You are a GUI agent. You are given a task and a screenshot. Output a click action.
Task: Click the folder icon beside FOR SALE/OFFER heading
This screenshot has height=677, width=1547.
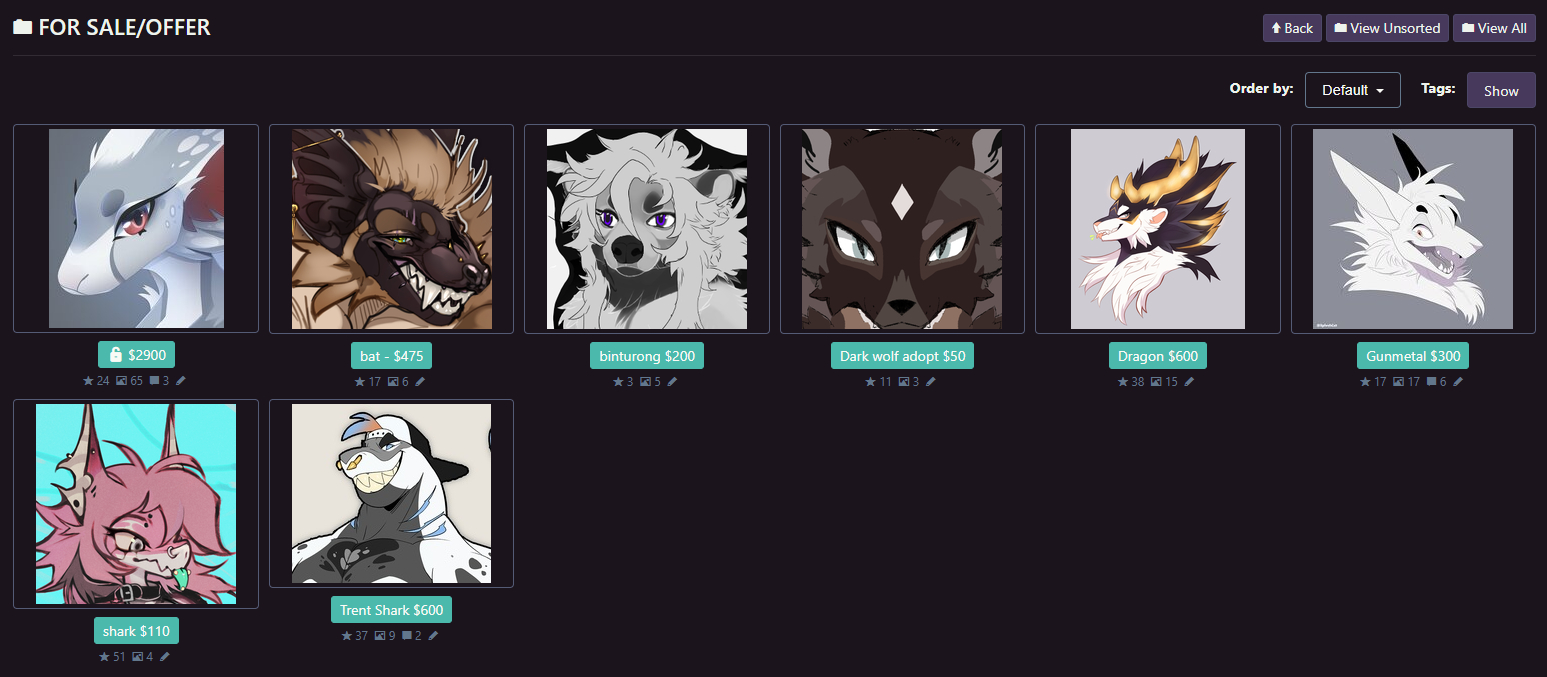tap(22, 28)
